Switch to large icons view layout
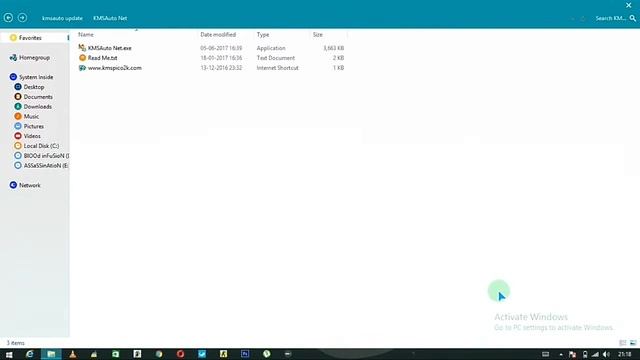640x360 pixels. pos(633,343)
